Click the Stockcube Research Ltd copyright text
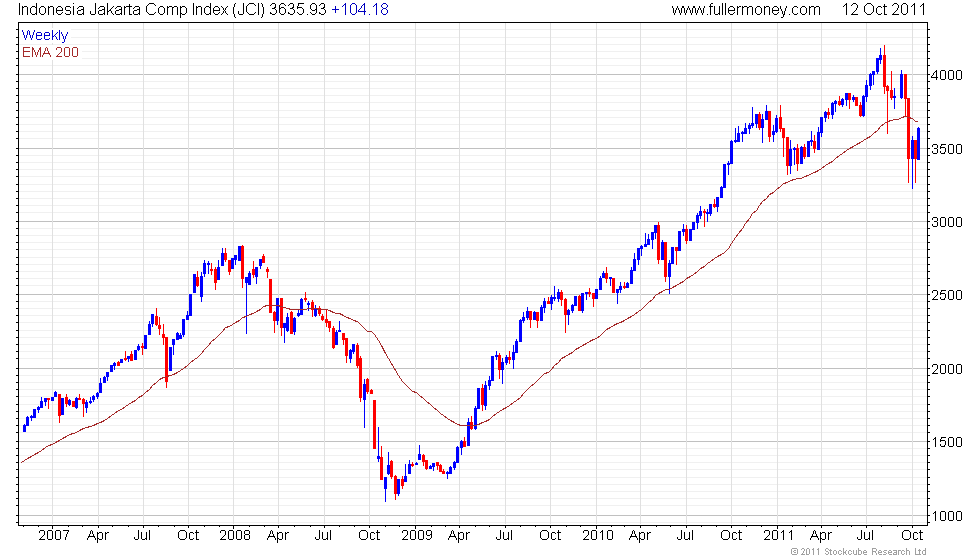This screenshot has width=980, height=560. (858, 551)
